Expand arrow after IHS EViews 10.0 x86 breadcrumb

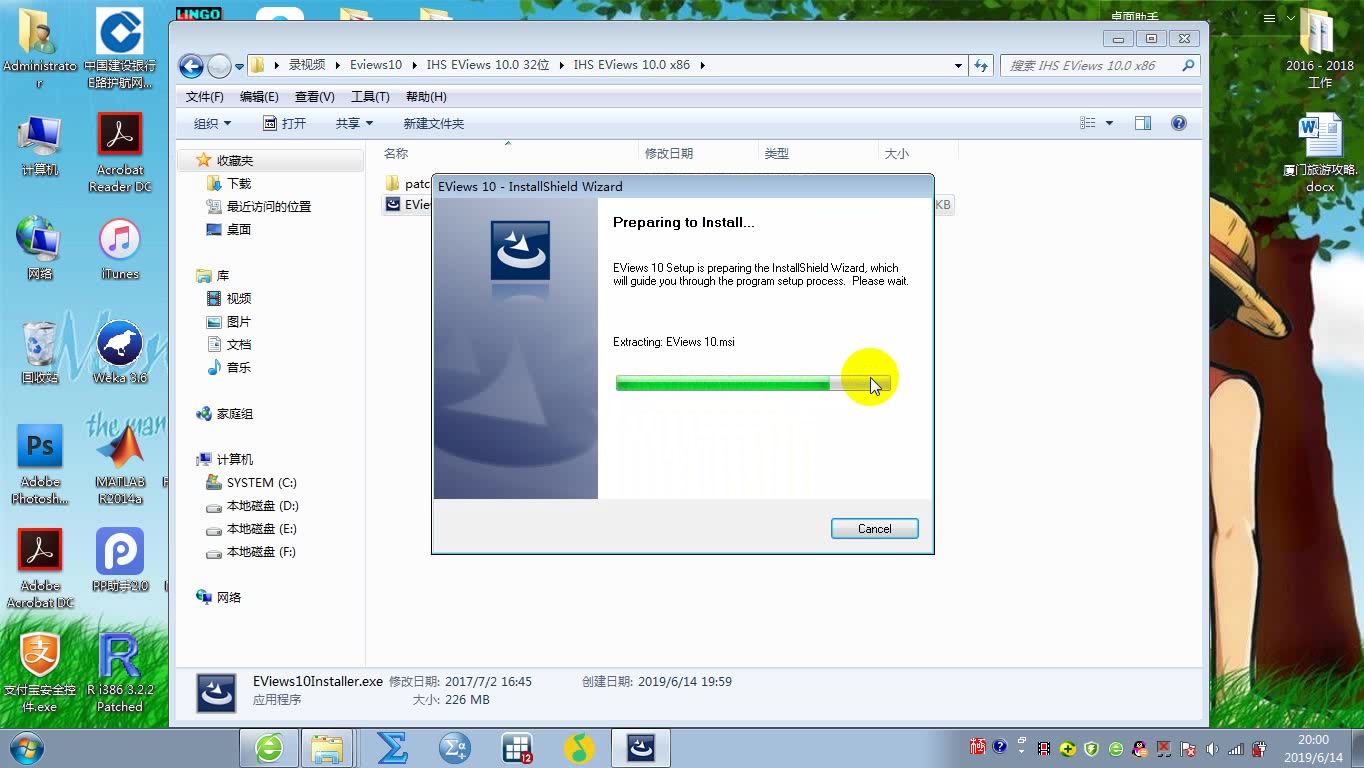(702, 65)
